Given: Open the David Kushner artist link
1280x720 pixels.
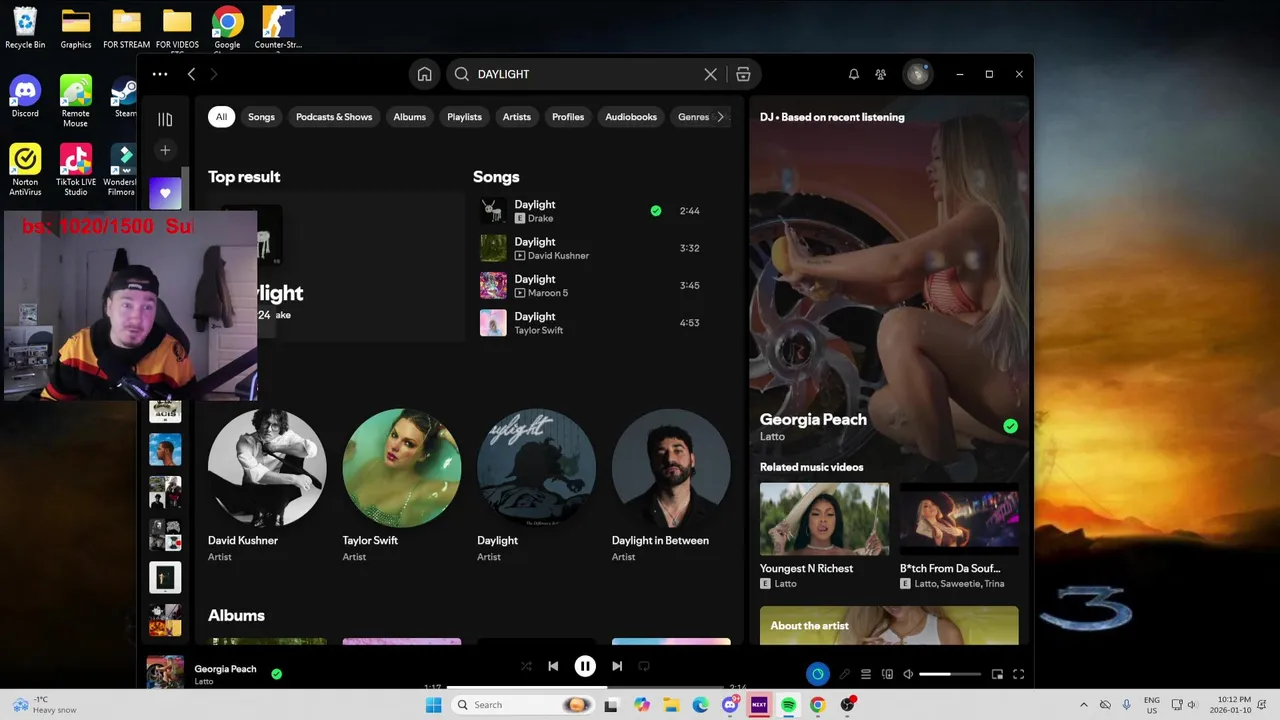Looking at the screenshot, I should (558, 255).
